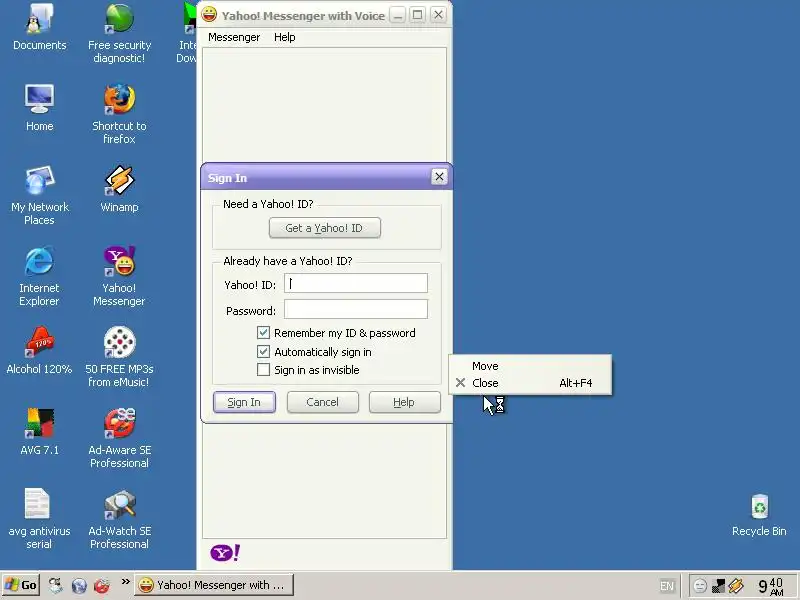This screenshot has height=600, width=800.
Task: Launch Yahoo! Messenger desktop shortcut
Action: (x=119, y=276)
